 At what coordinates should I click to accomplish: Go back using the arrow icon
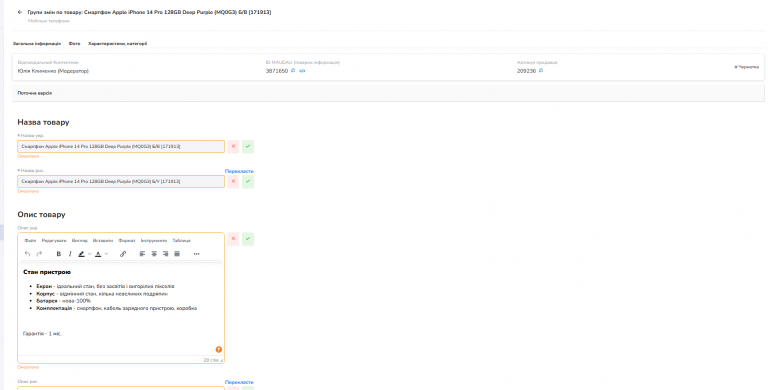click(x=20, y=12)
